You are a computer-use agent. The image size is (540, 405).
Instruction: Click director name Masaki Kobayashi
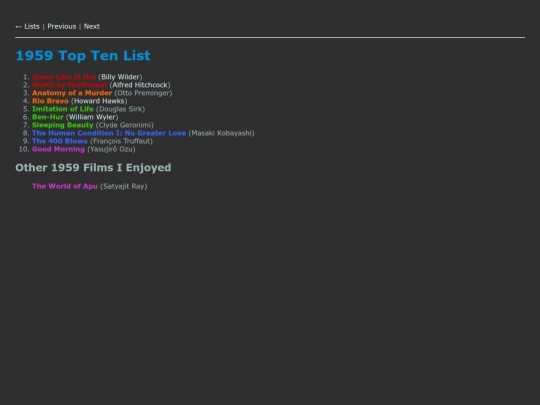[221, 133]
